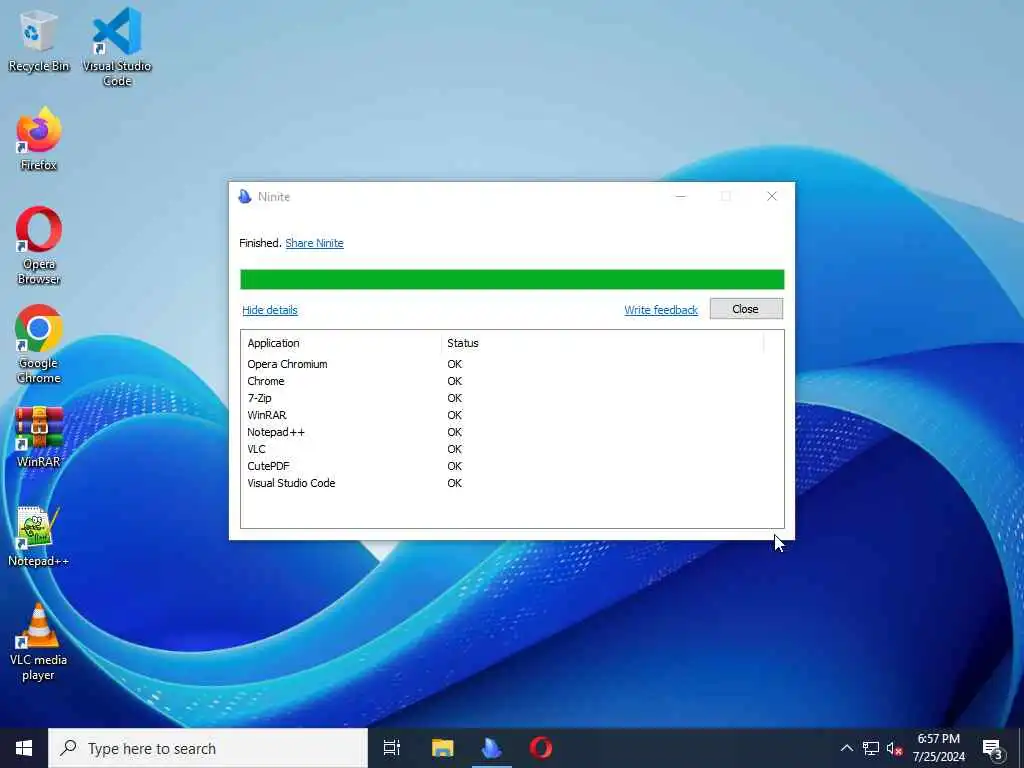Image resolution: width=1024 pixels, height=768 pixels.
Task: Open the Write feedback link
Action: pos(661,310)
